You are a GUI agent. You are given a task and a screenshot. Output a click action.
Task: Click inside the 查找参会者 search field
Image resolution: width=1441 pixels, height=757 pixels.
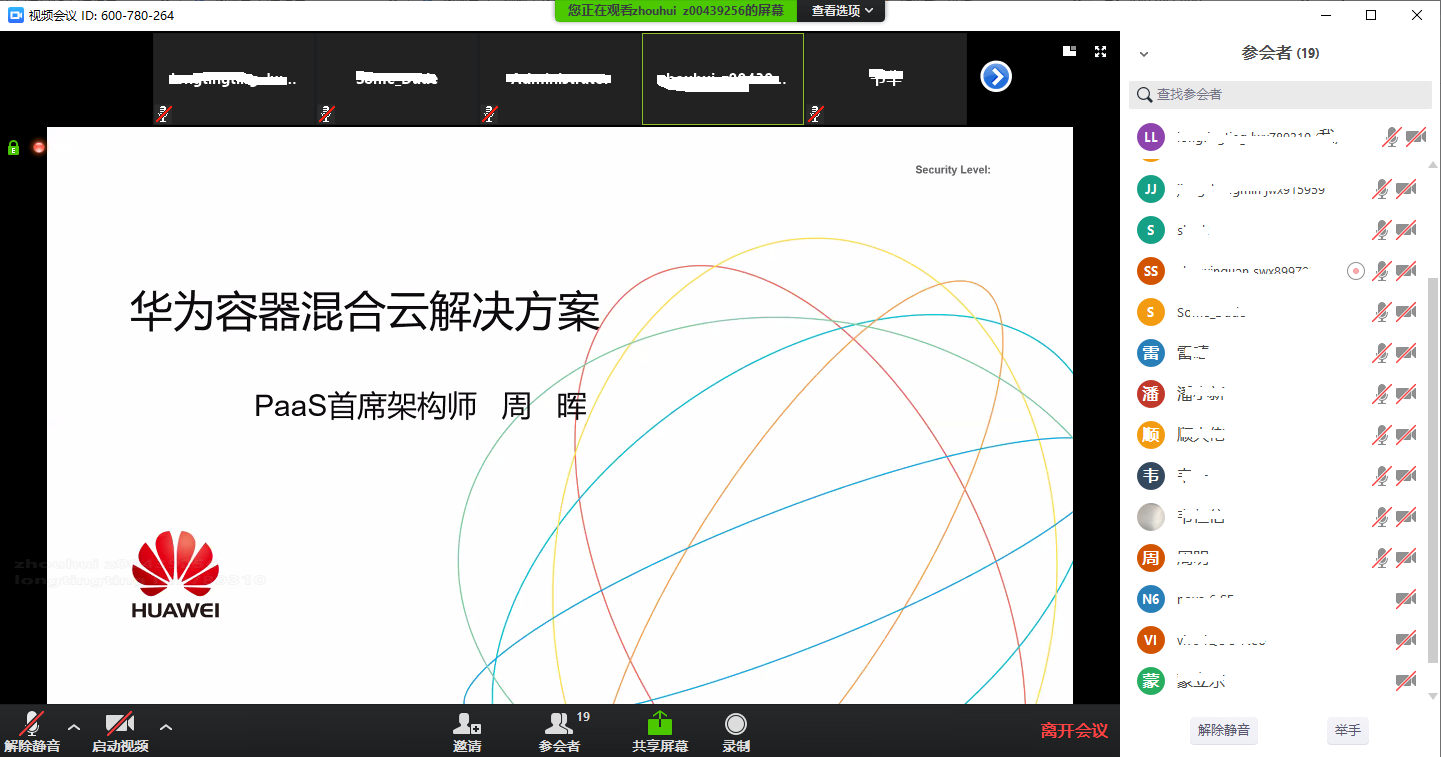(x=1281, y=95)
